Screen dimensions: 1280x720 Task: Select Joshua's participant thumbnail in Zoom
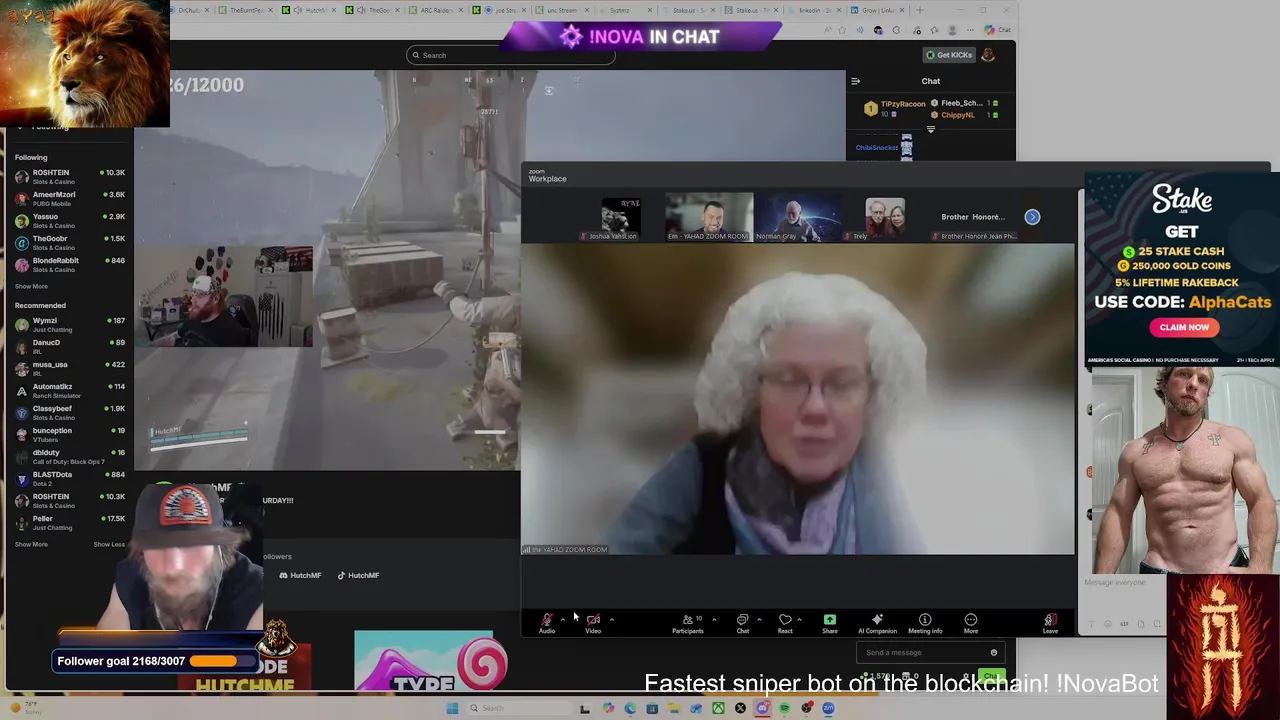pyautogui.click(x=621, y=218)
